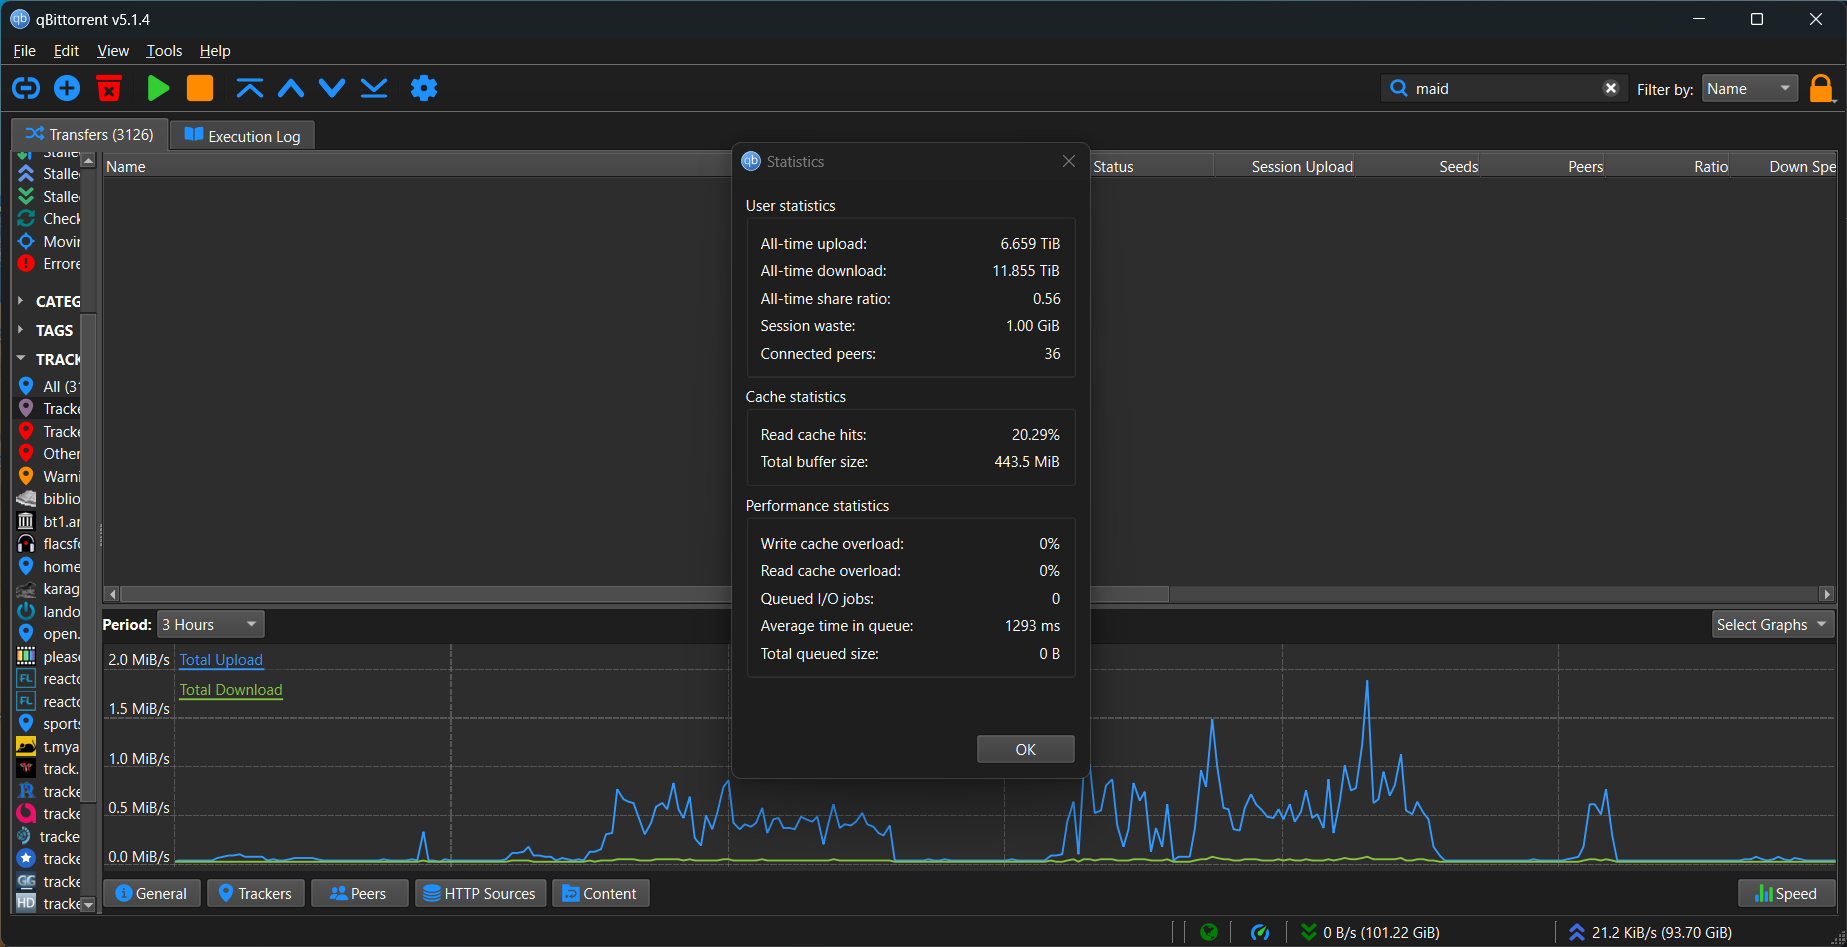Select the 'lando' tracker in sidebar
Image resolution: width=1847 pixels, height=947 pixels.
click(x=49, y=611)
